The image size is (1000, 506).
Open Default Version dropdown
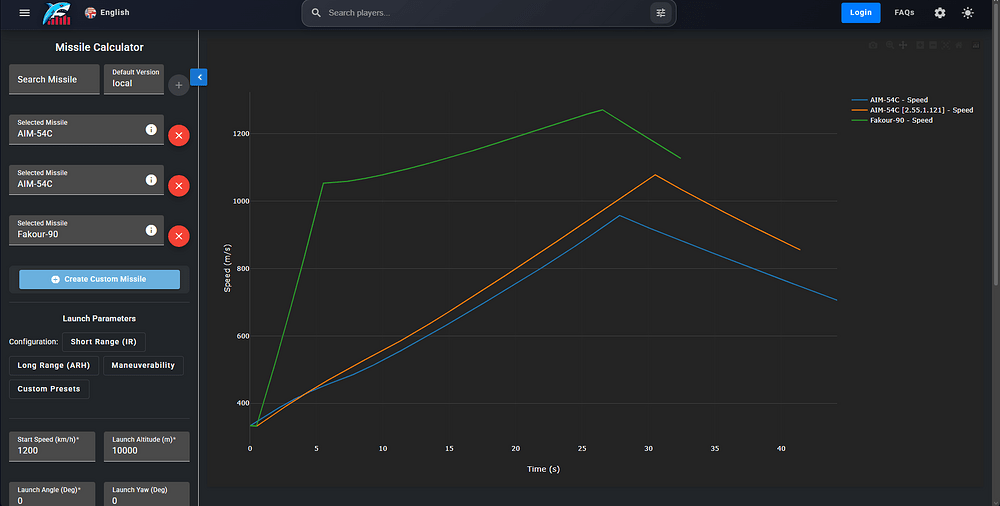tap(134, 79)
